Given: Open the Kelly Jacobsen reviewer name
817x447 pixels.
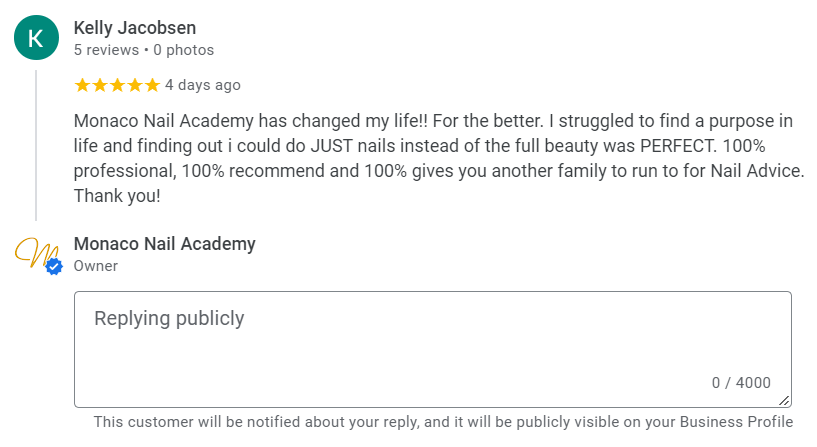Looking at the screenshot, I should coord(135,28).
